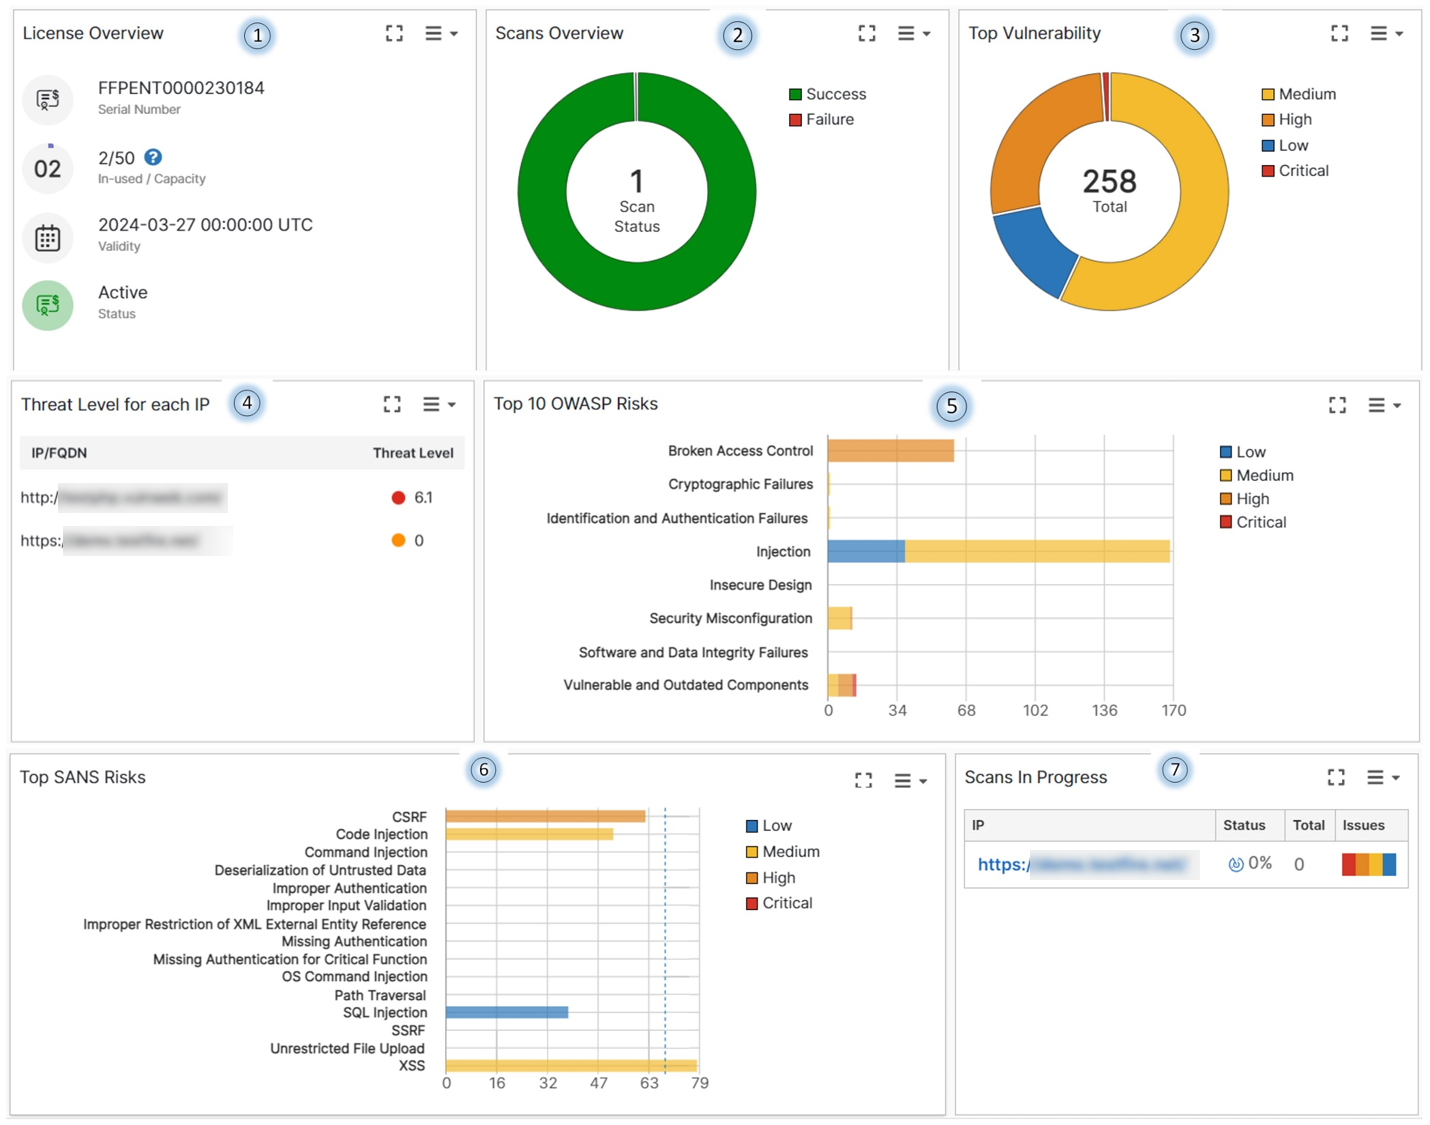
Task: Expand the Top Vulnerability widget to fullscreen
Action: 1339,33
